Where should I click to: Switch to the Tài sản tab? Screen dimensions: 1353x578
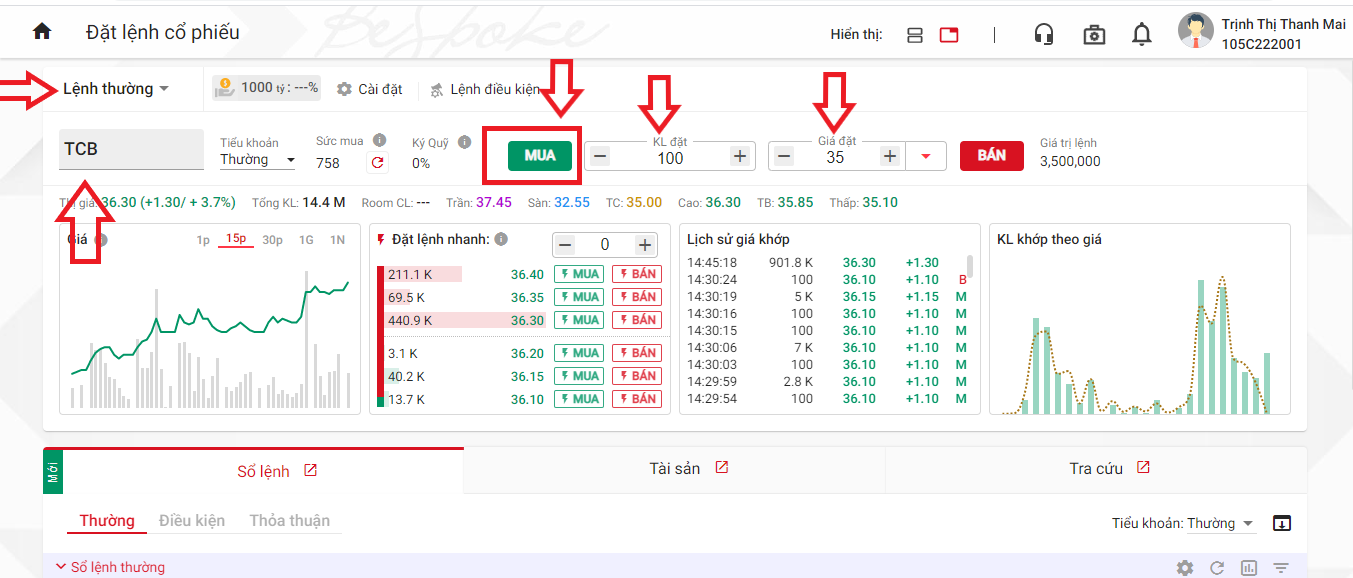pos(675,468)
